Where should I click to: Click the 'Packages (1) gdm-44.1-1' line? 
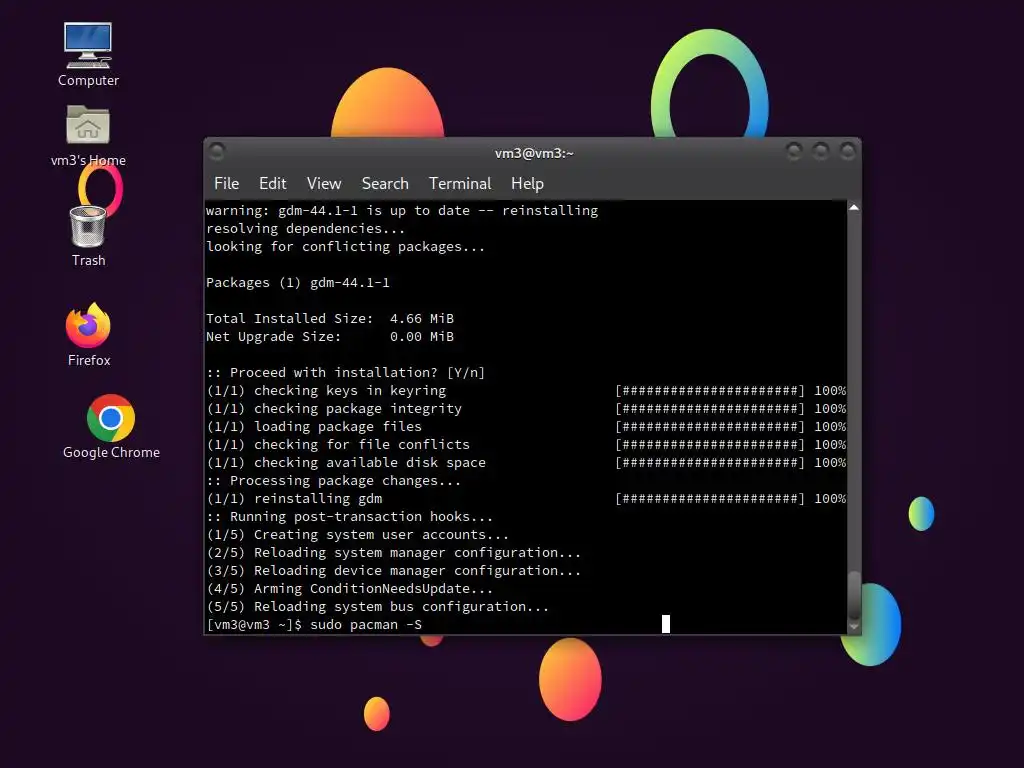tap(298, 283)
